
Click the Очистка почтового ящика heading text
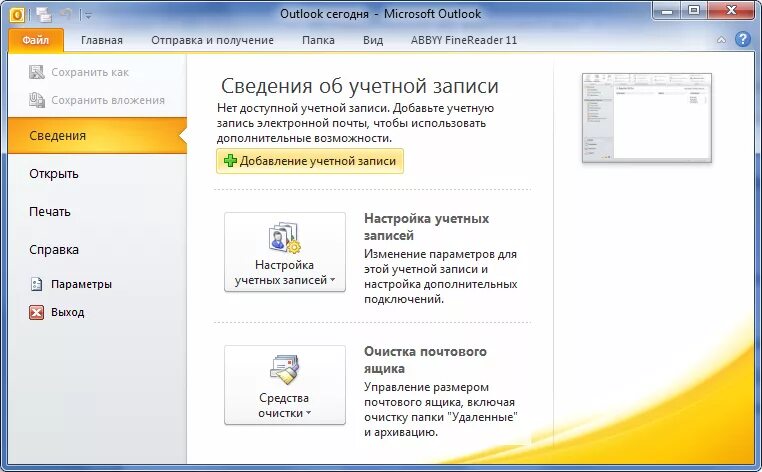click(x=425, y=359)
